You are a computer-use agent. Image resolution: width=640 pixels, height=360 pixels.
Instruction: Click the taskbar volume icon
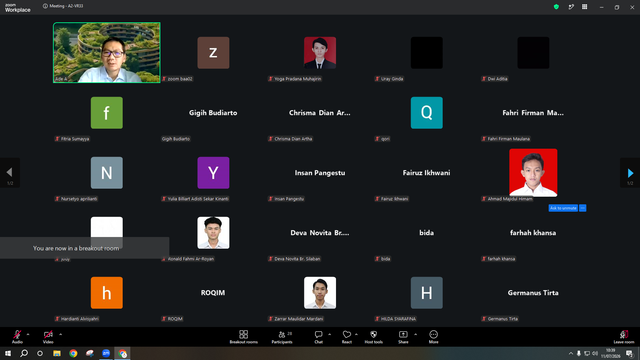click(595, 353)
